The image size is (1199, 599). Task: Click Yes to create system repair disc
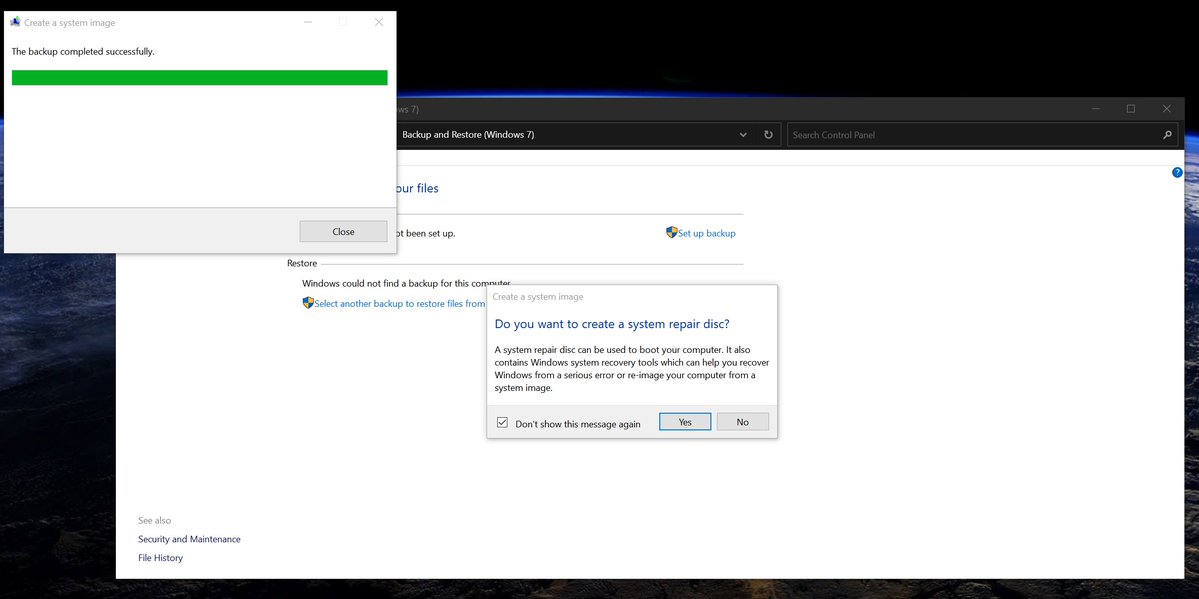tap(685, 422)
